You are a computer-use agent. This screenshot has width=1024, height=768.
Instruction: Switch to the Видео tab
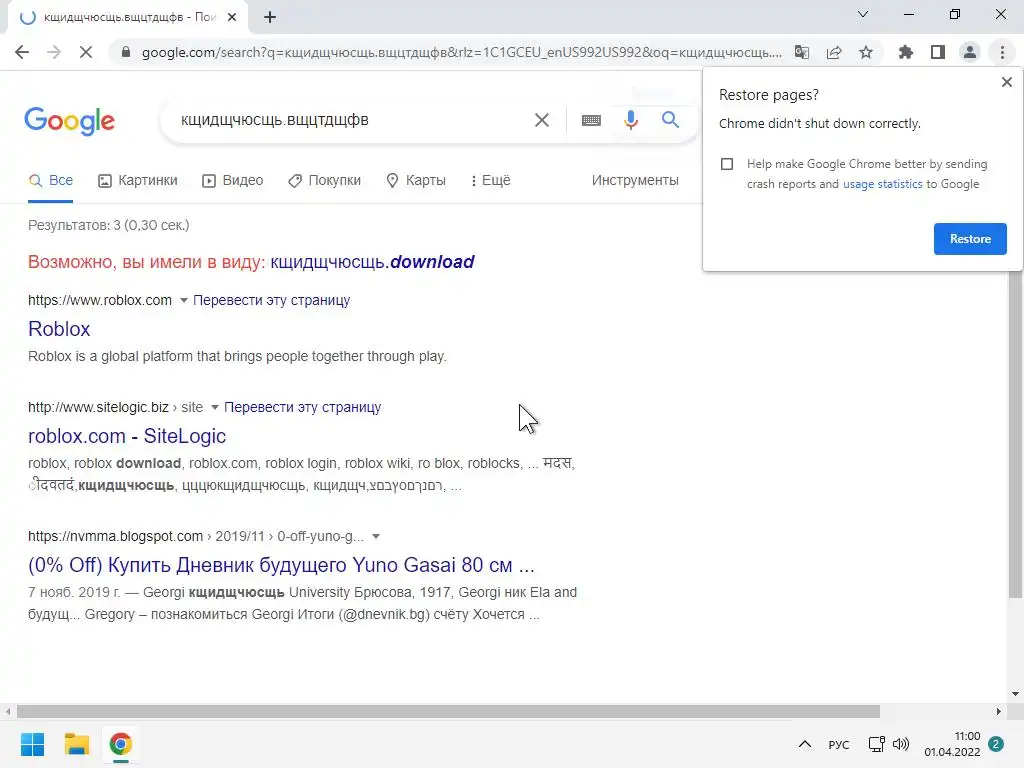pyautogui.click(x=232, y=180)
